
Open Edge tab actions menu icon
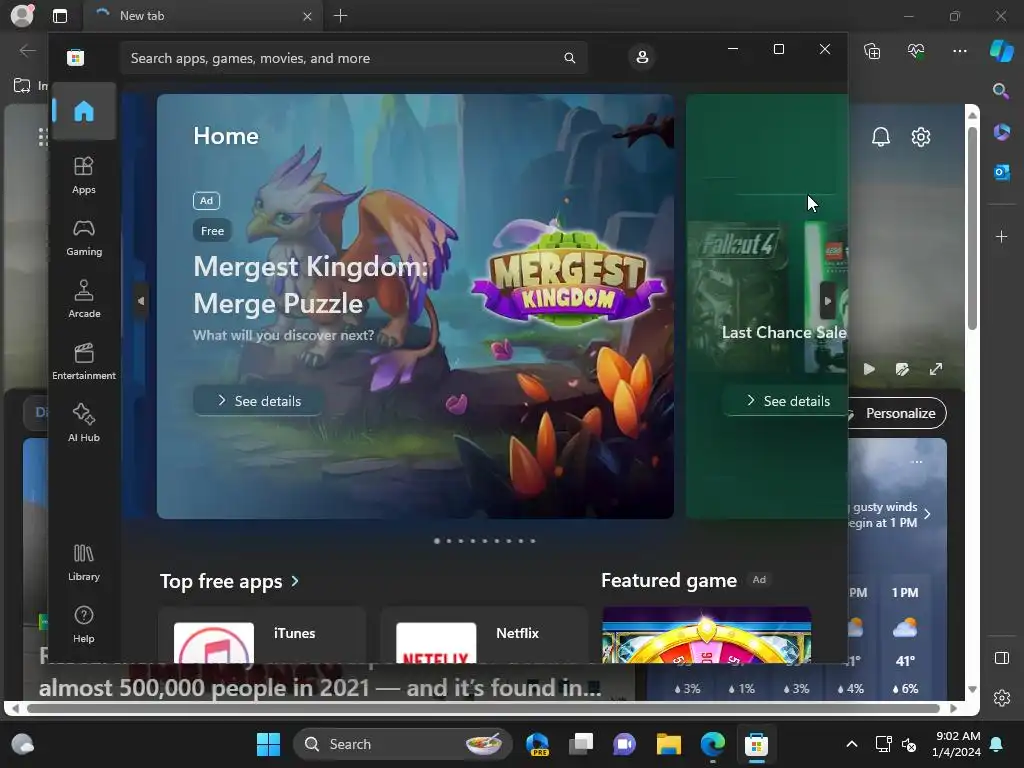(60, 16)
